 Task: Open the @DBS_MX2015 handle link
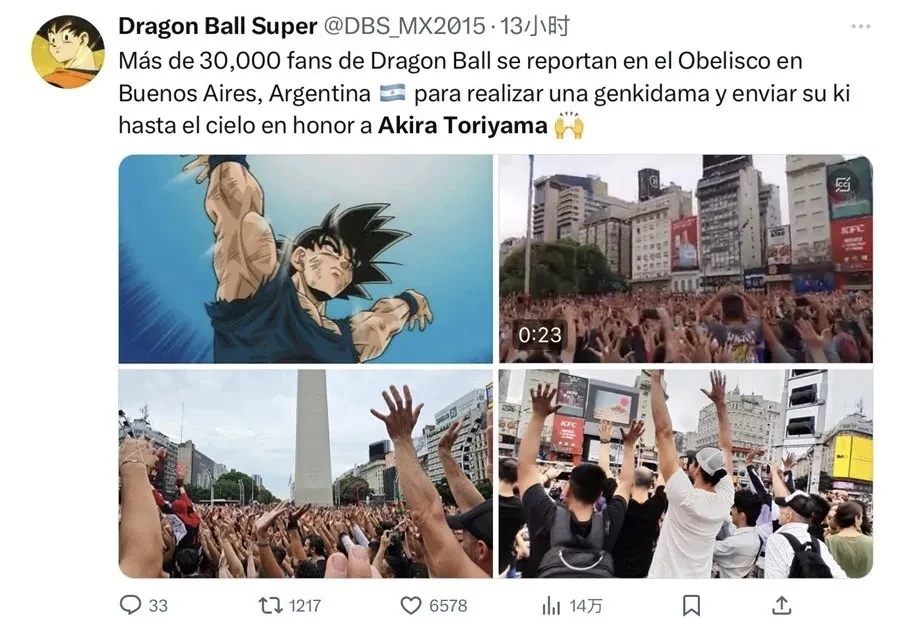click(x=404, y=27)
